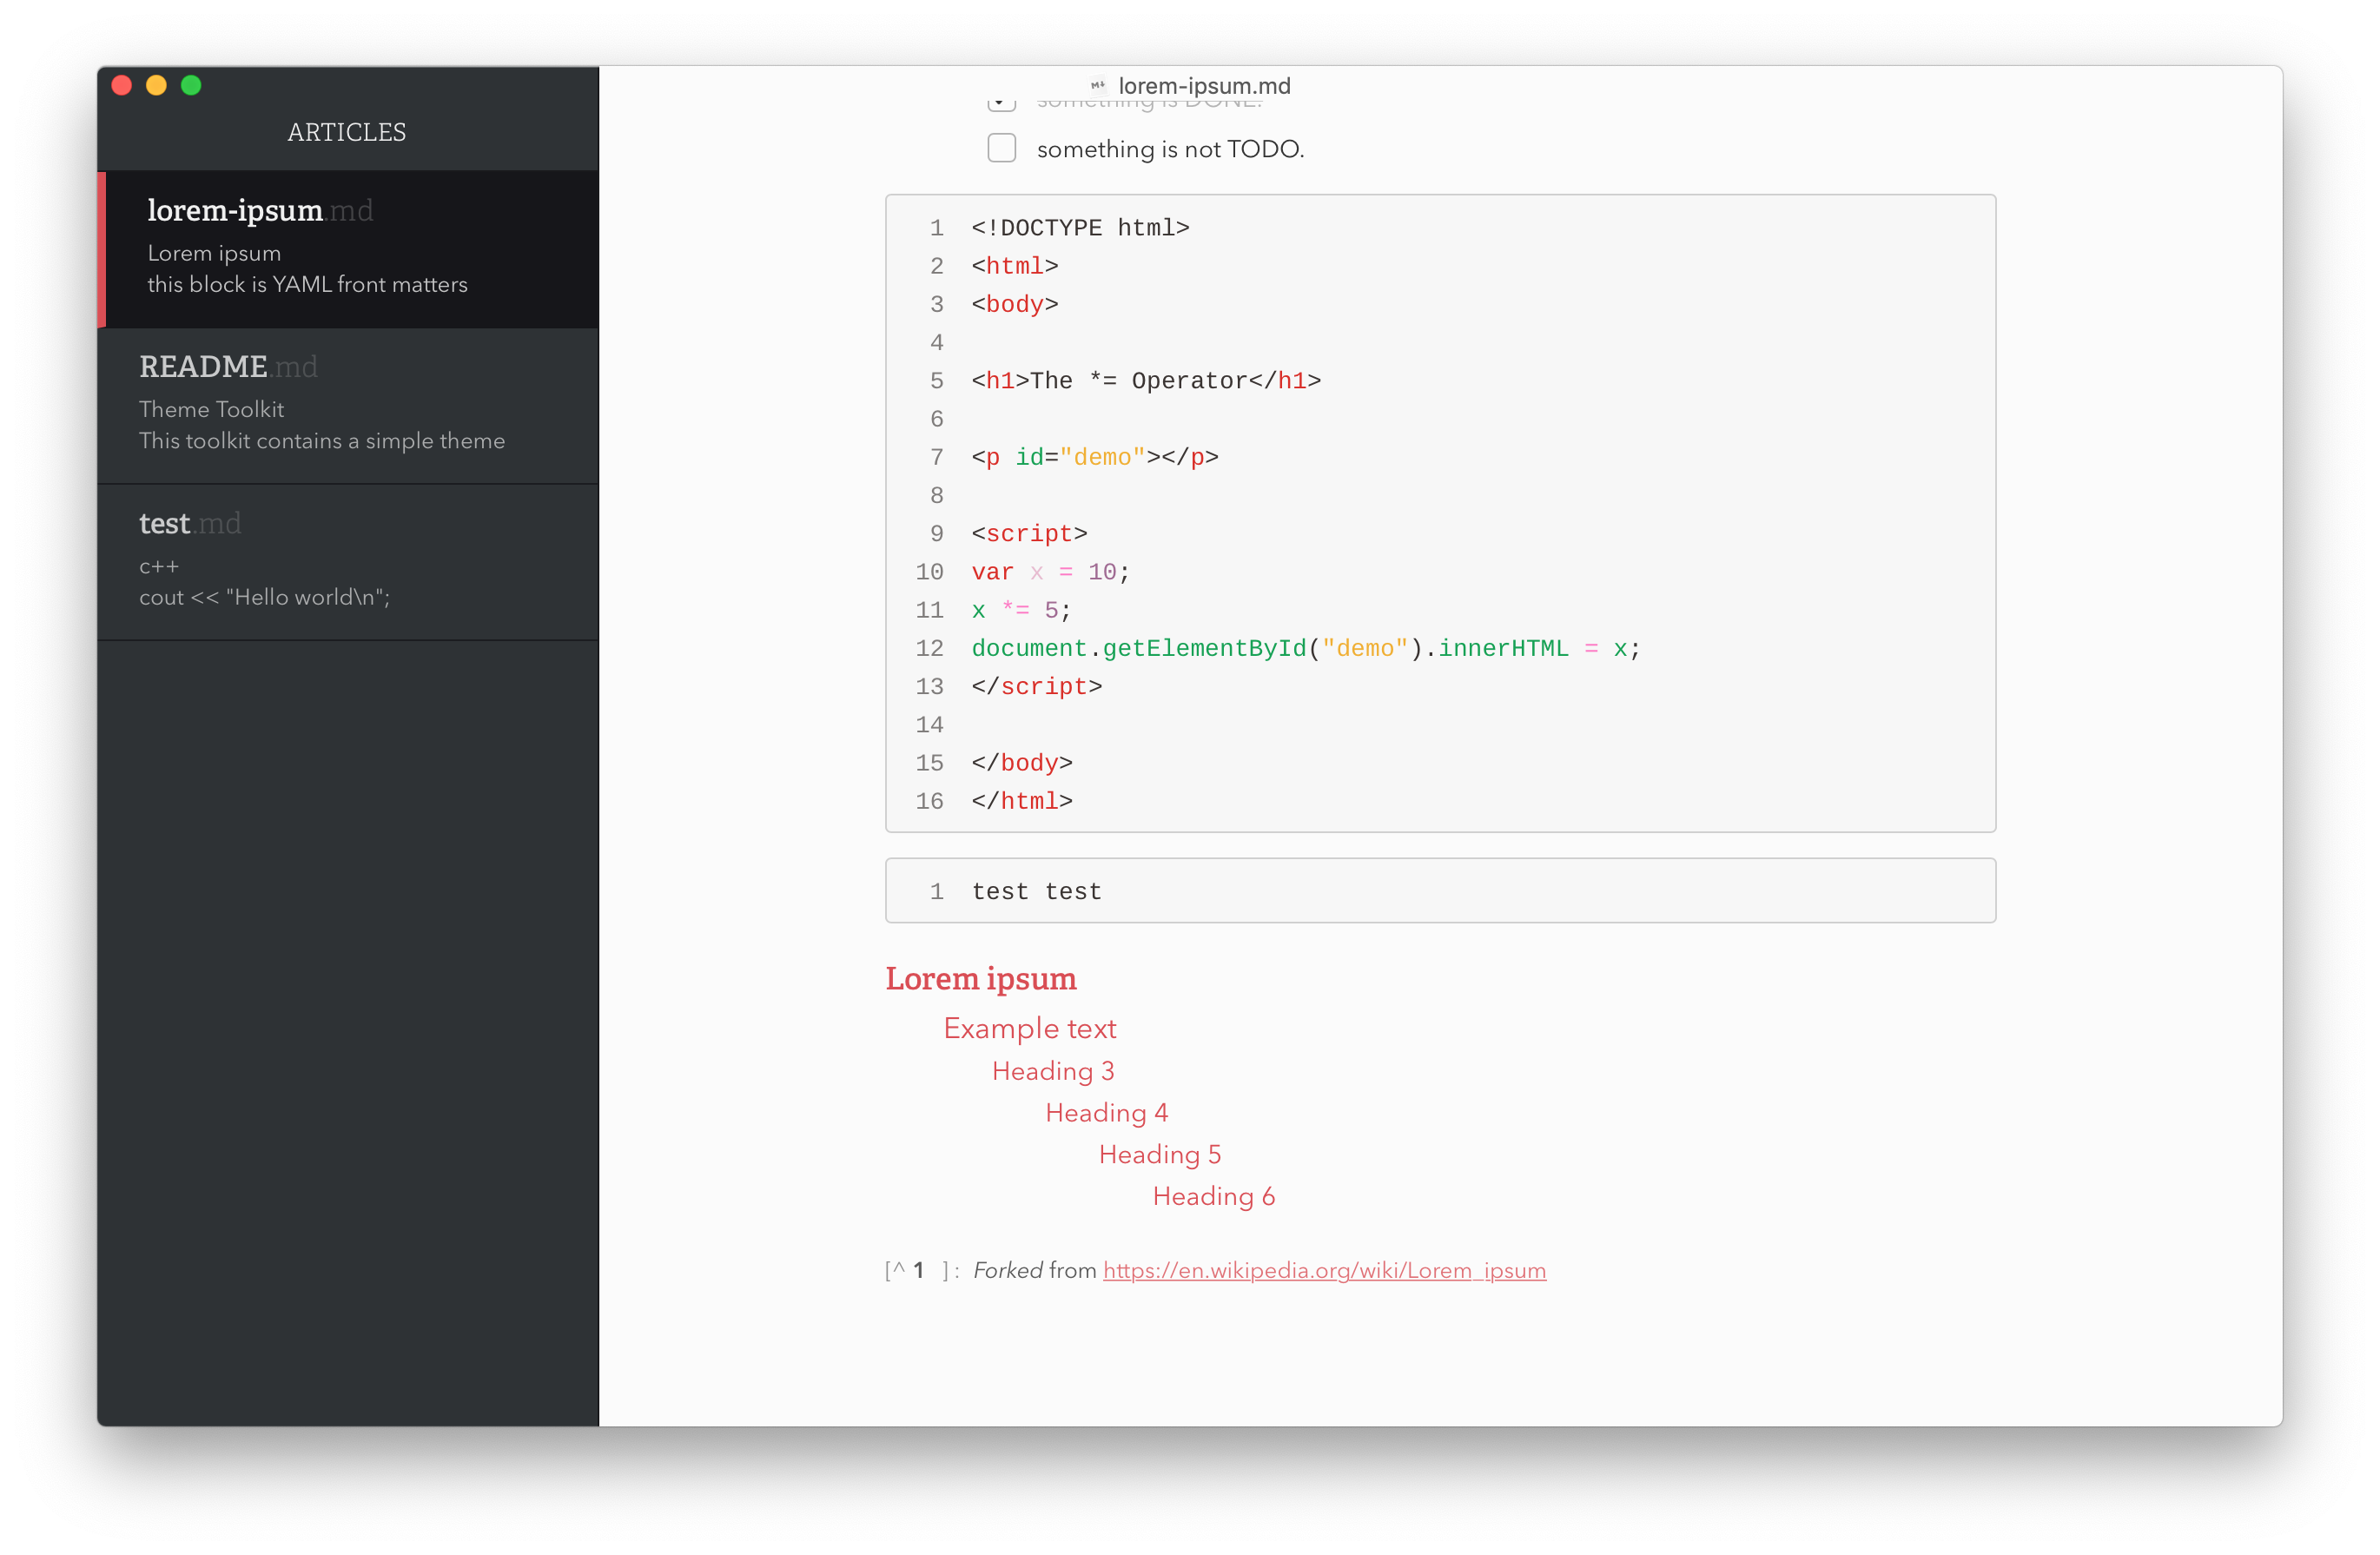Open the Wikipedia Lorem ipsum link
Viewport: 2380px width, 1555px height.
click(x=1323, y=1270)
